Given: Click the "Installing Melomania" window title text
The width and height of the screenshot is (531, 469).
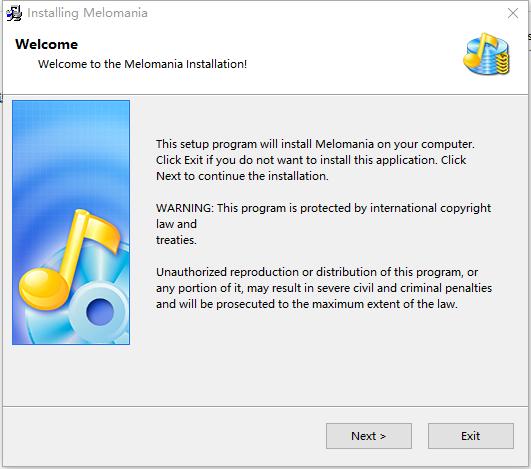Looking at the screenshot, I should tap(87, 13).
